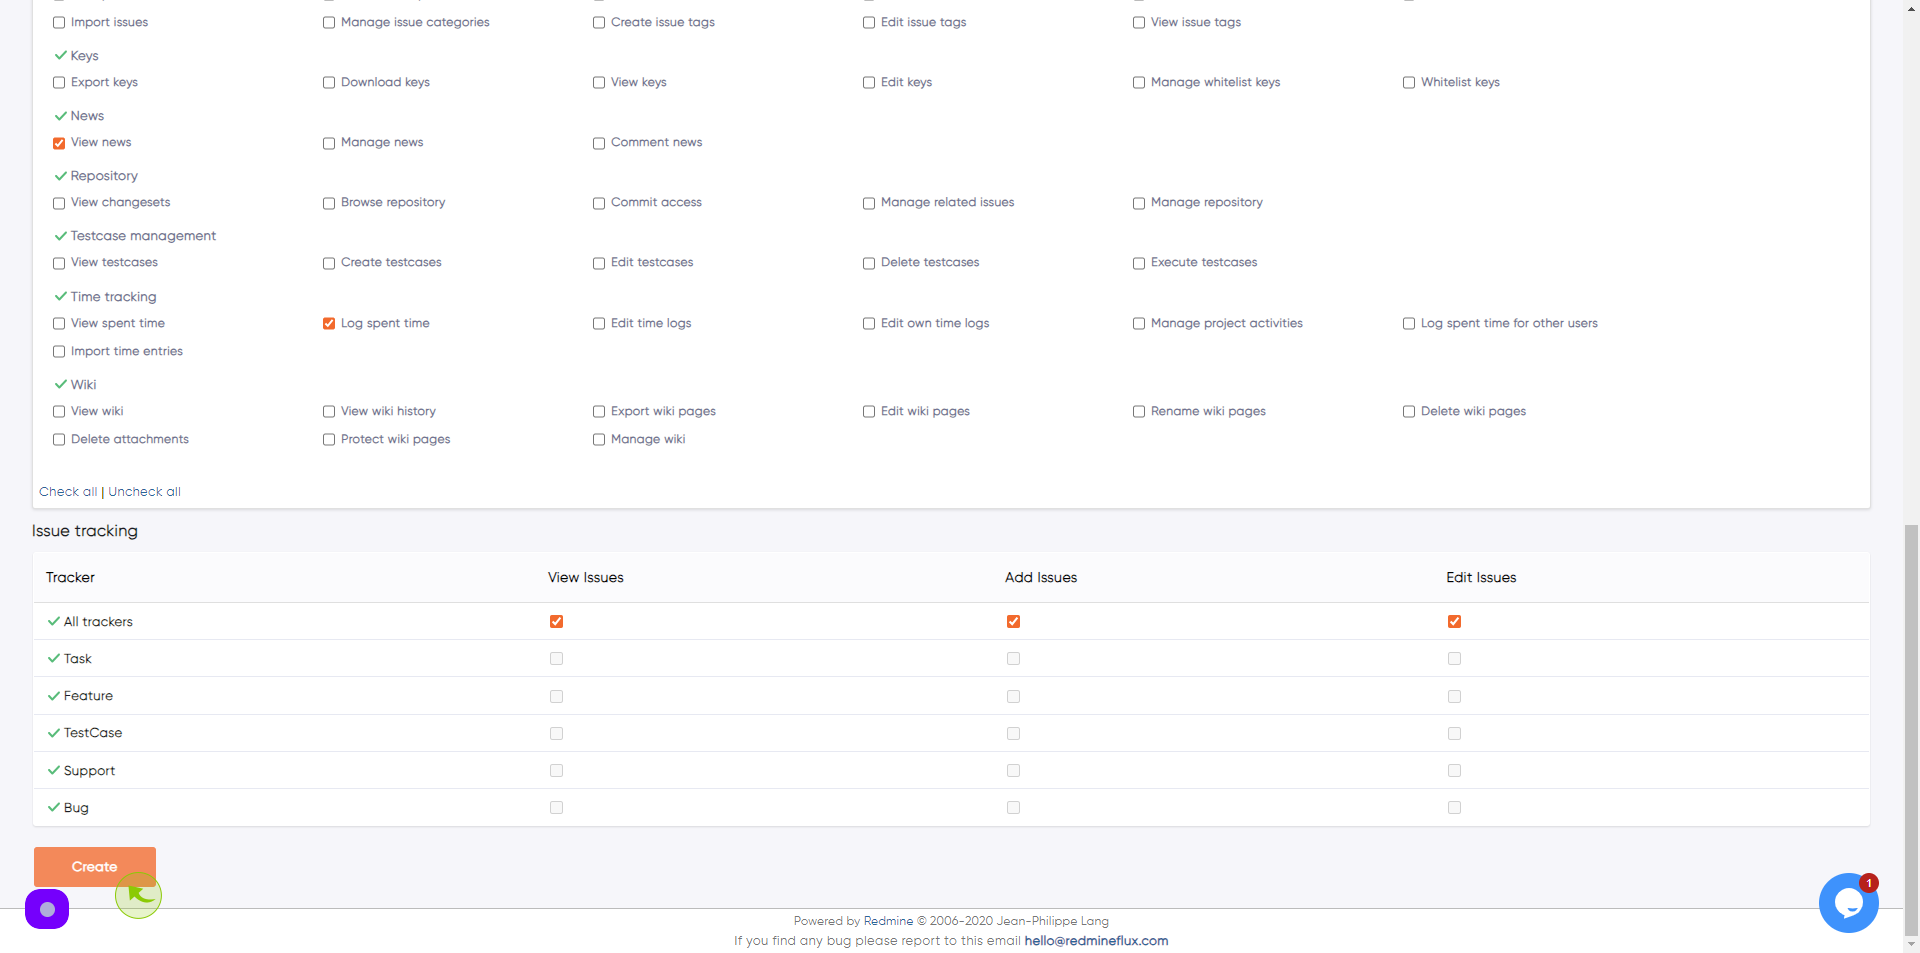Check the Import time entries box

pyautogui.click(x=59, y=351)
